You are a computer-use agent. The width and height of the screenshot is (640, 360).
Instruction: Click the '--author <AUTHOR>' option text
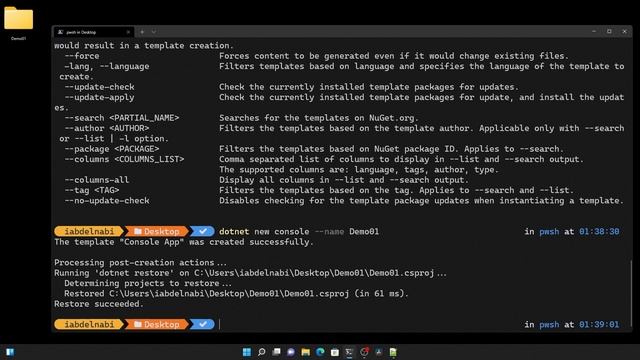[107, 128]
